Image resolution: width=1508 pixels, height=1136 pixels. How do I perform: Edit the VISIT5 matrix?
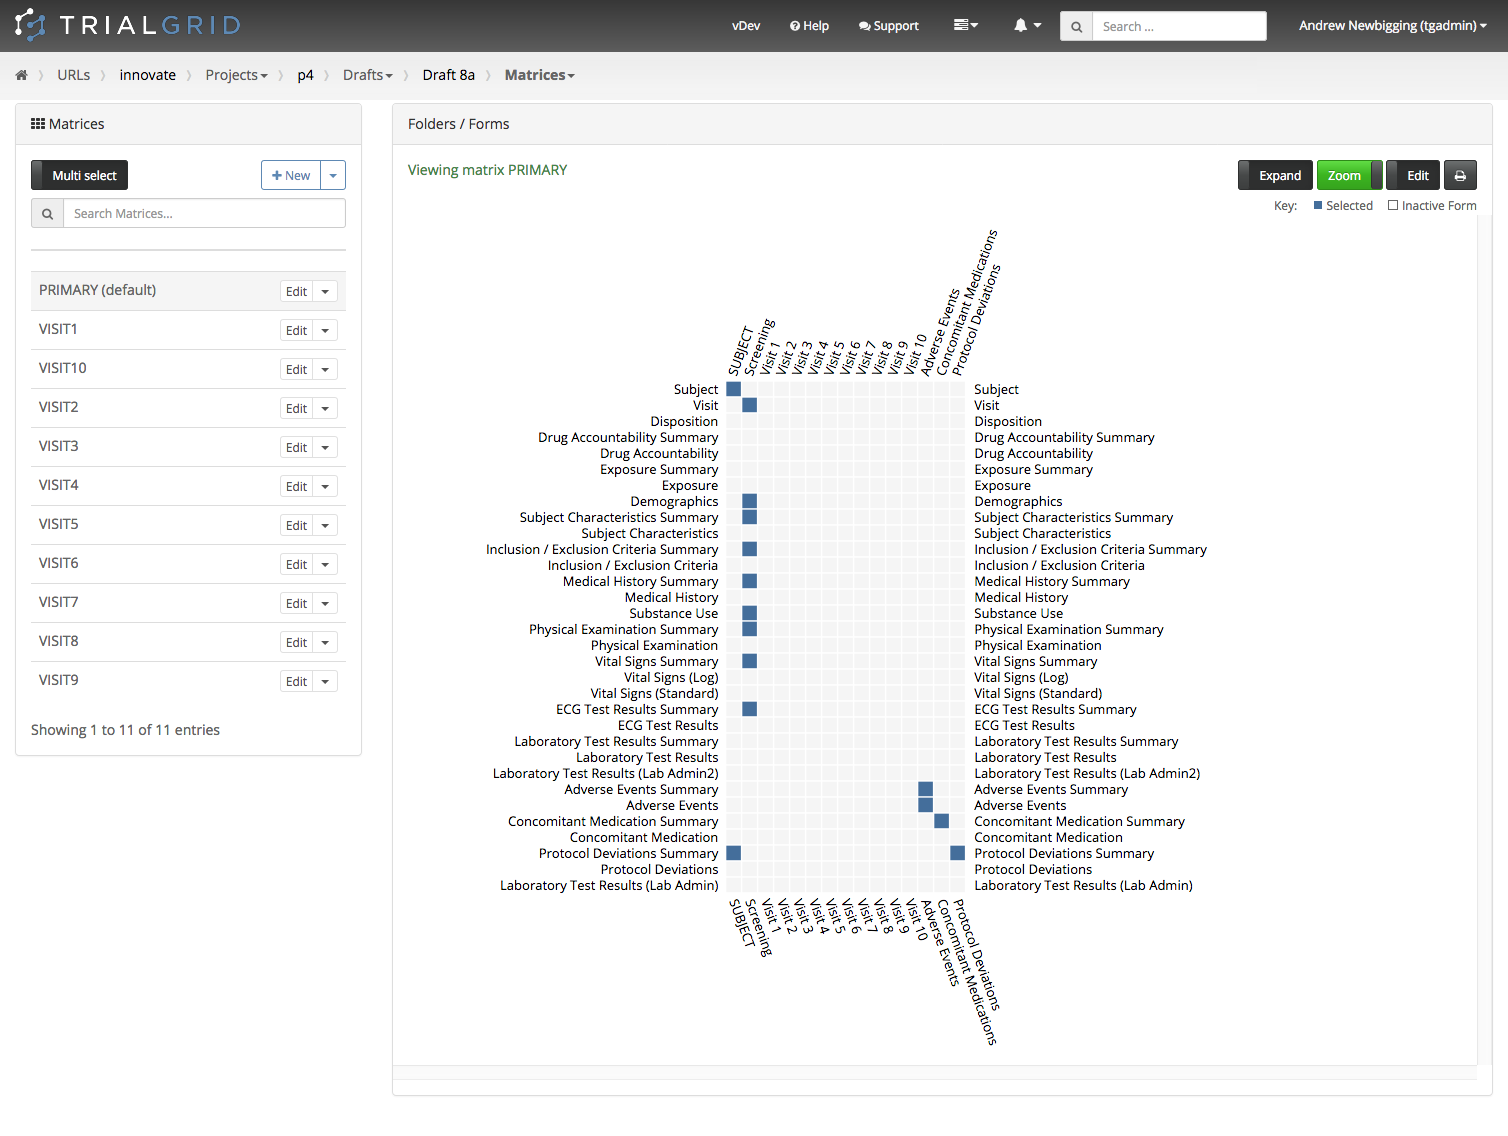(296, 525)
